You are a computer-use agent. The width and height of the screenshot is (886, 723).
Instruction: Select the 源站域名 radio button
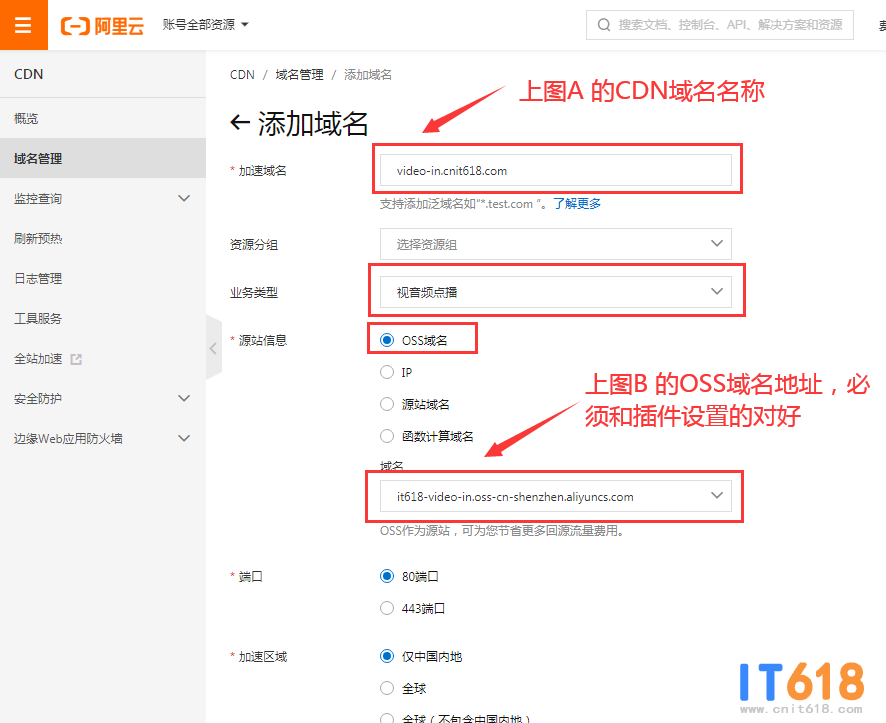coord(387,404)
